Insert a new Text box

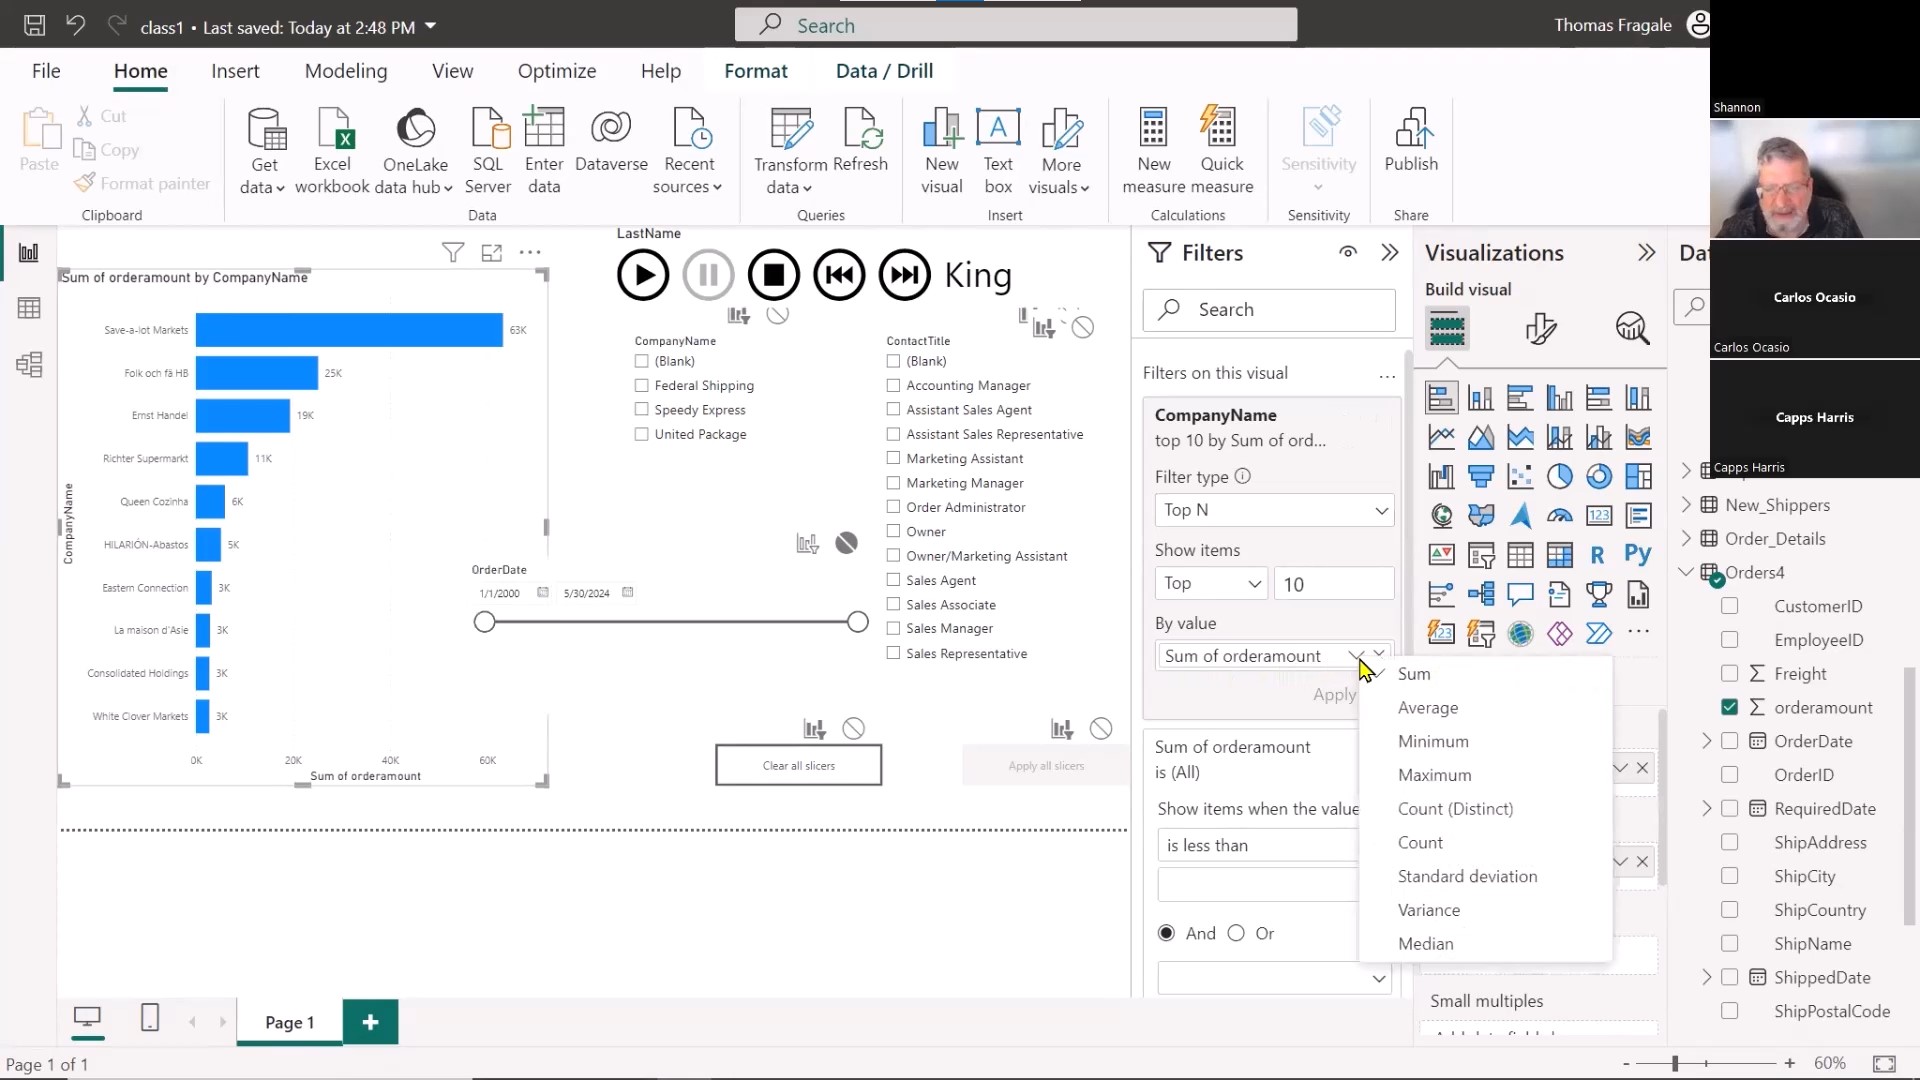(997, 148)
